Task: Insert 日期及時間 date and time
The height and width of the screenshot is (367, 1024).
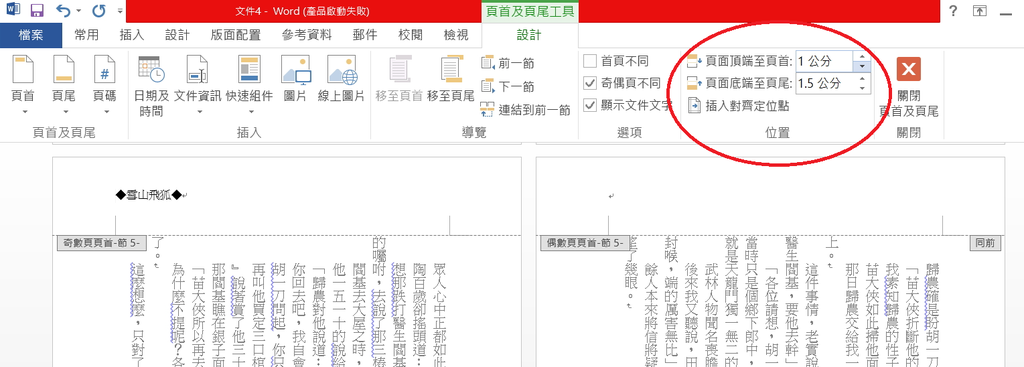Action: [x=151, y=86]
